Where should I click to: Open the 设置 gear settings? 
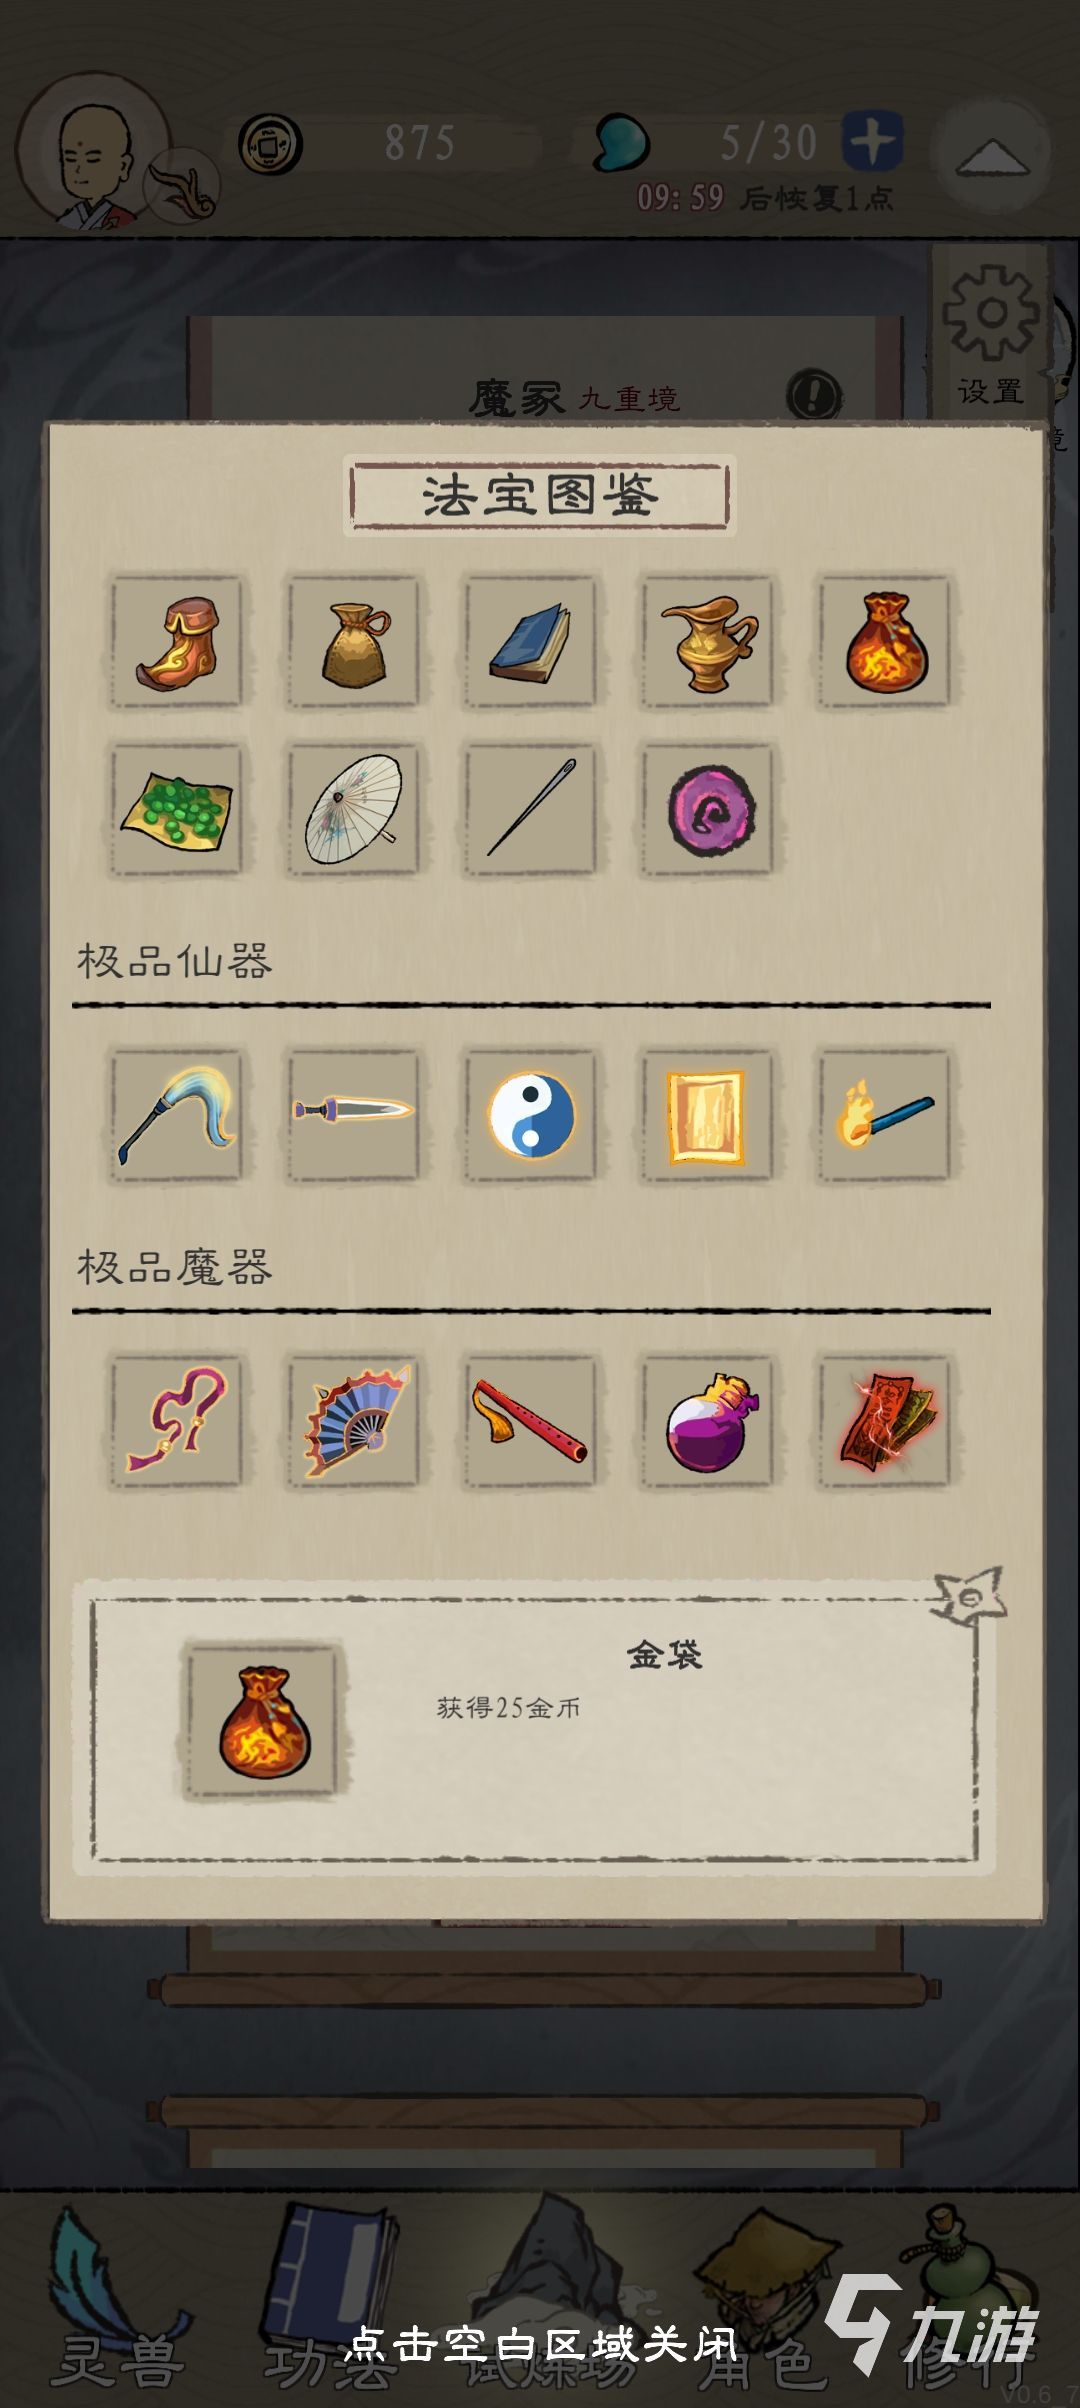coord(990,335)
